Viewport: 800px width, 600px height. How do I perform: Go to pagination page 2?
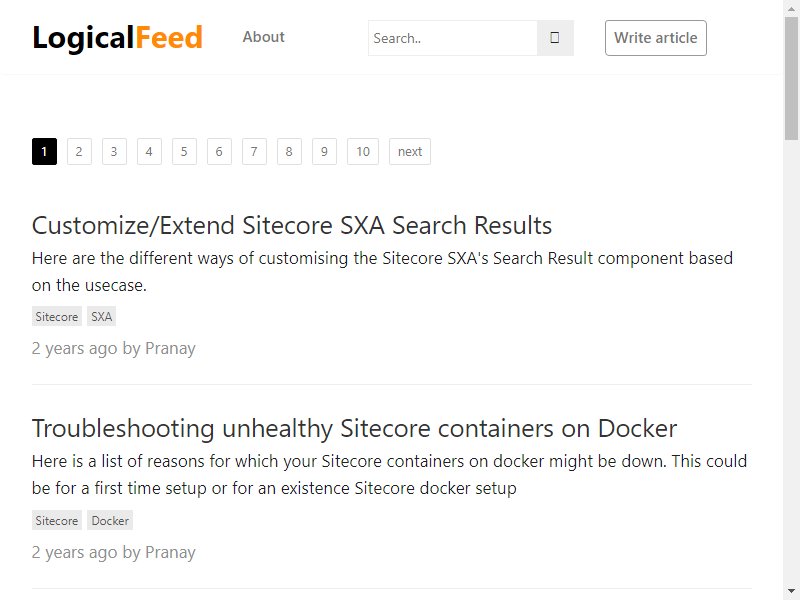click(x=79, y=152)
